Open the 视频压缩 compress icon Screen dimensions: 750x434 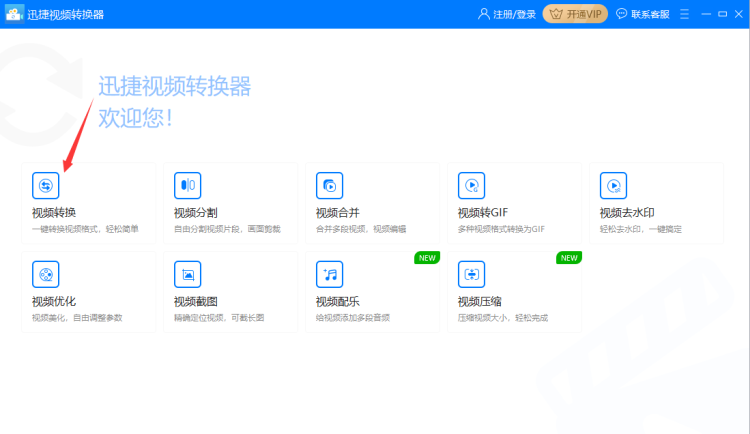pos(472,274)
